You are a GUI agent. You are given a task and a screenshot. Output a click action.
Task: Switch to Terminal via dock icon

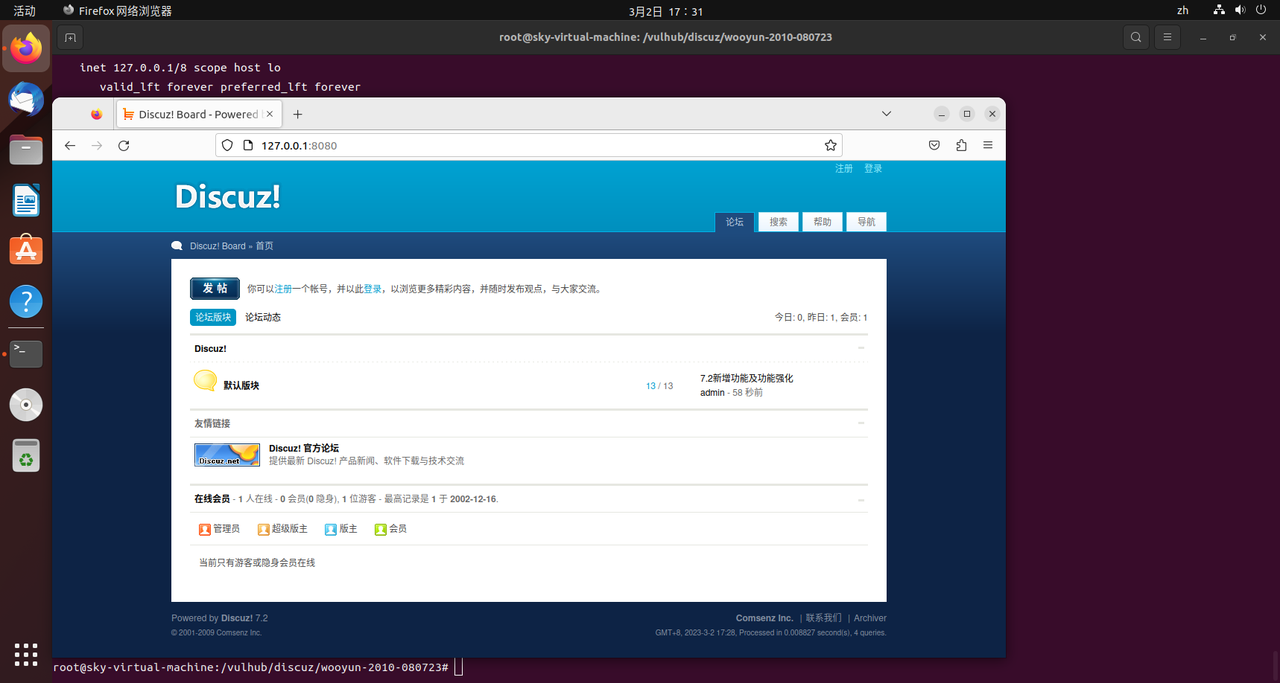(x=26, y=354)
